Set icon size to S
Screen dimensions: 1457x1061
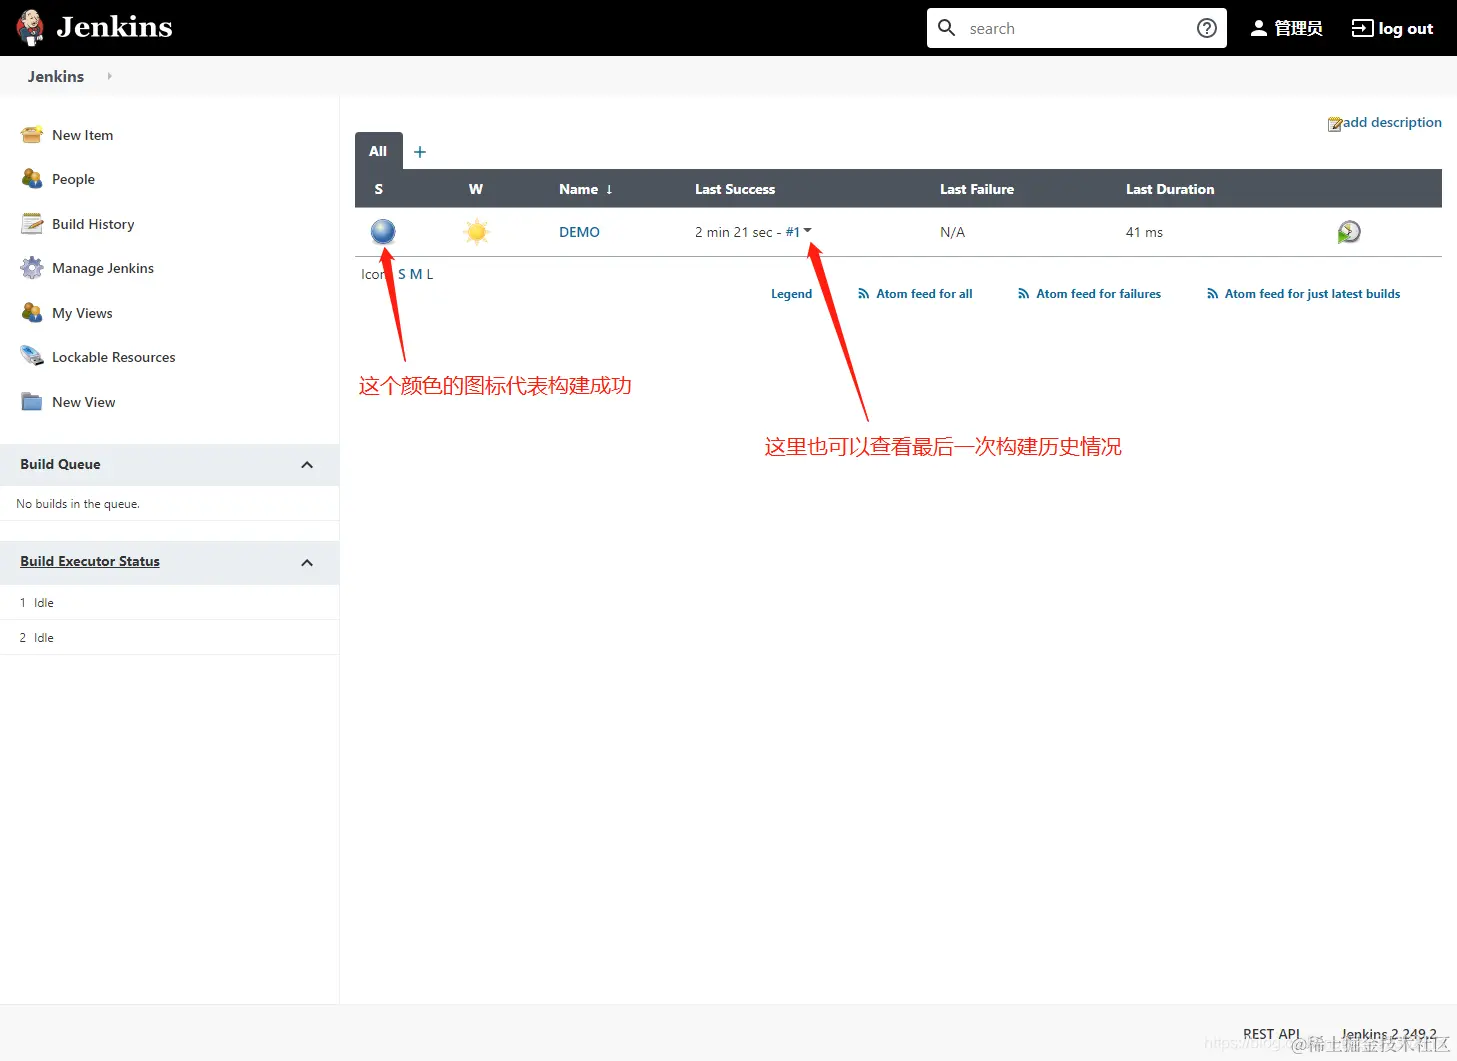[x=402, y=274]
